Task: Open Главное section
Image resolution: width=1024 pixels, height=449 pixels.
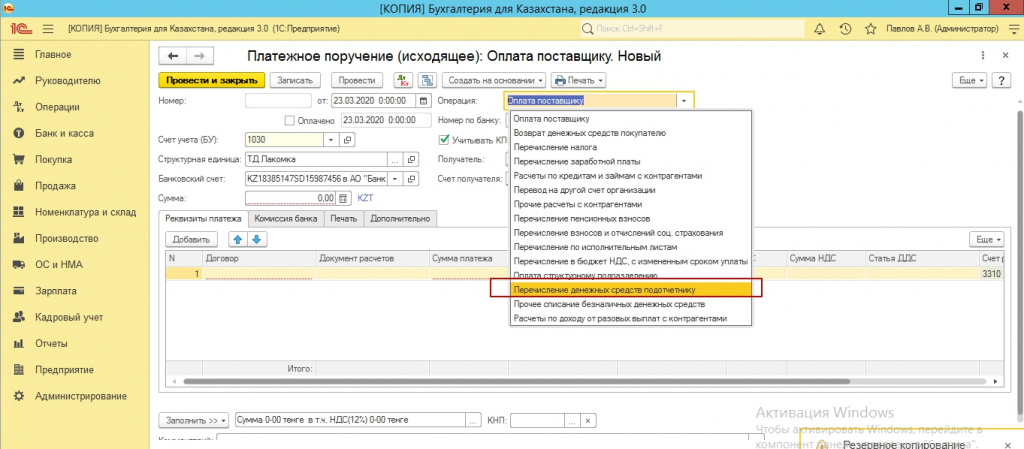Action: [x=53, y=54]
